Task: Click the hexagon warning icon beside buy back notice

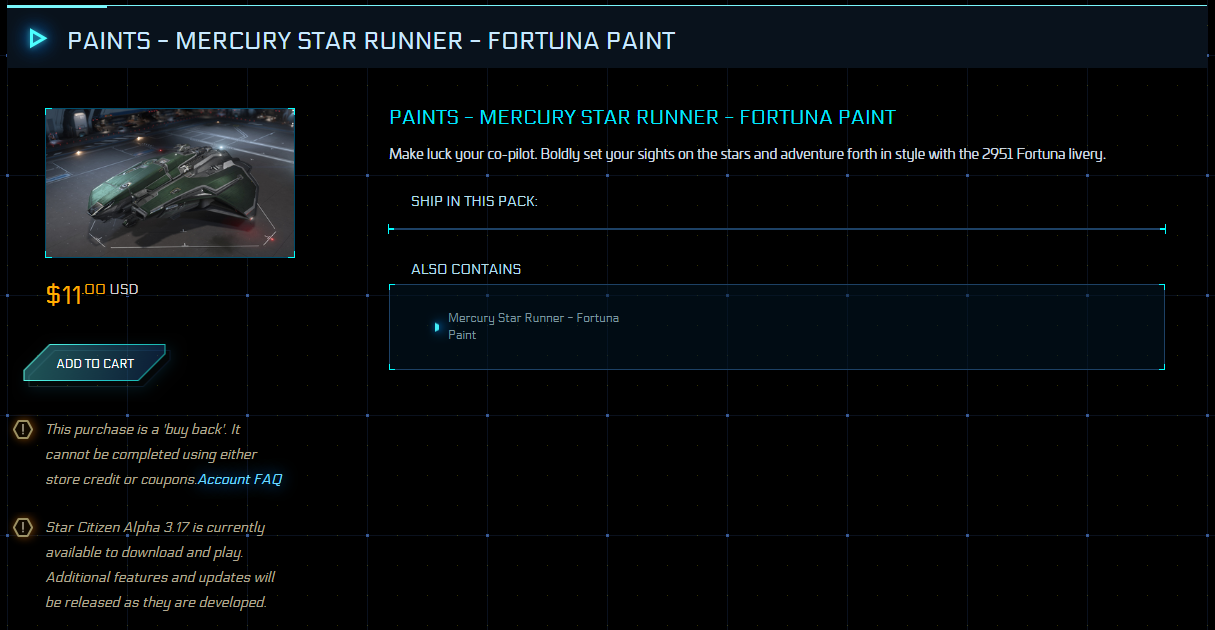Action: 23,430
